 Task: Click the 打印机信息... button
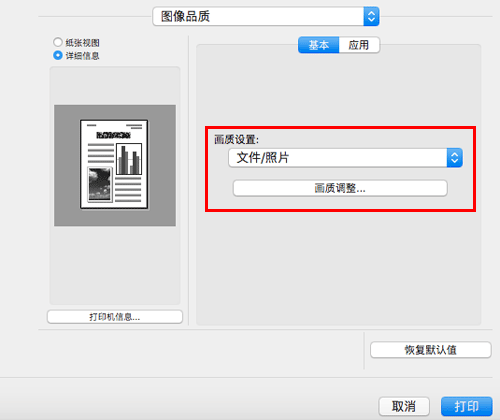(x=115, y=317)
